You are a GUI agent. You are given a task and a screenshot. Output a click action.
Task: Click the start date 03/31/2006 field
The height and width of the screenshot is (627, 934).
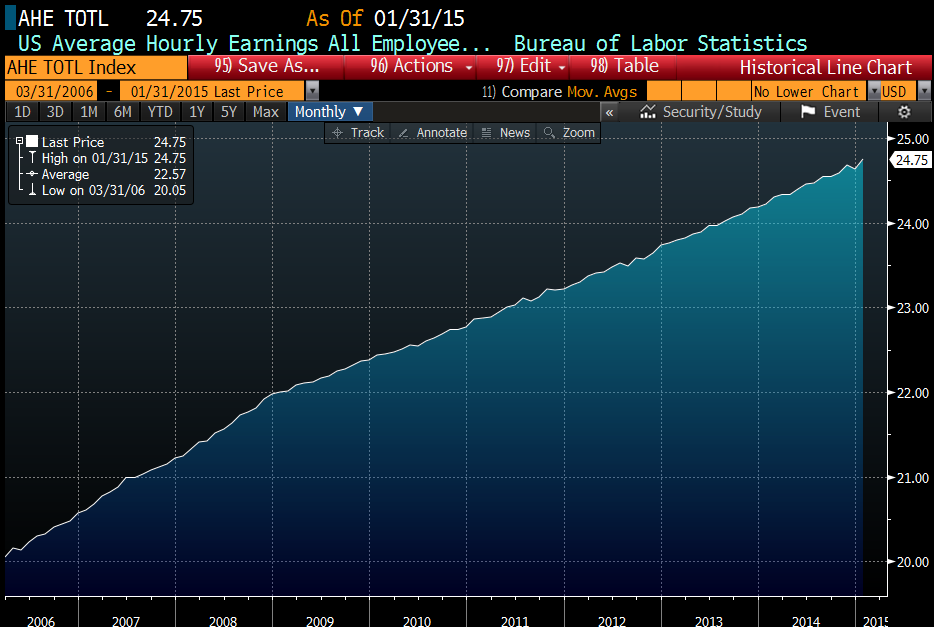coord(50,91)
